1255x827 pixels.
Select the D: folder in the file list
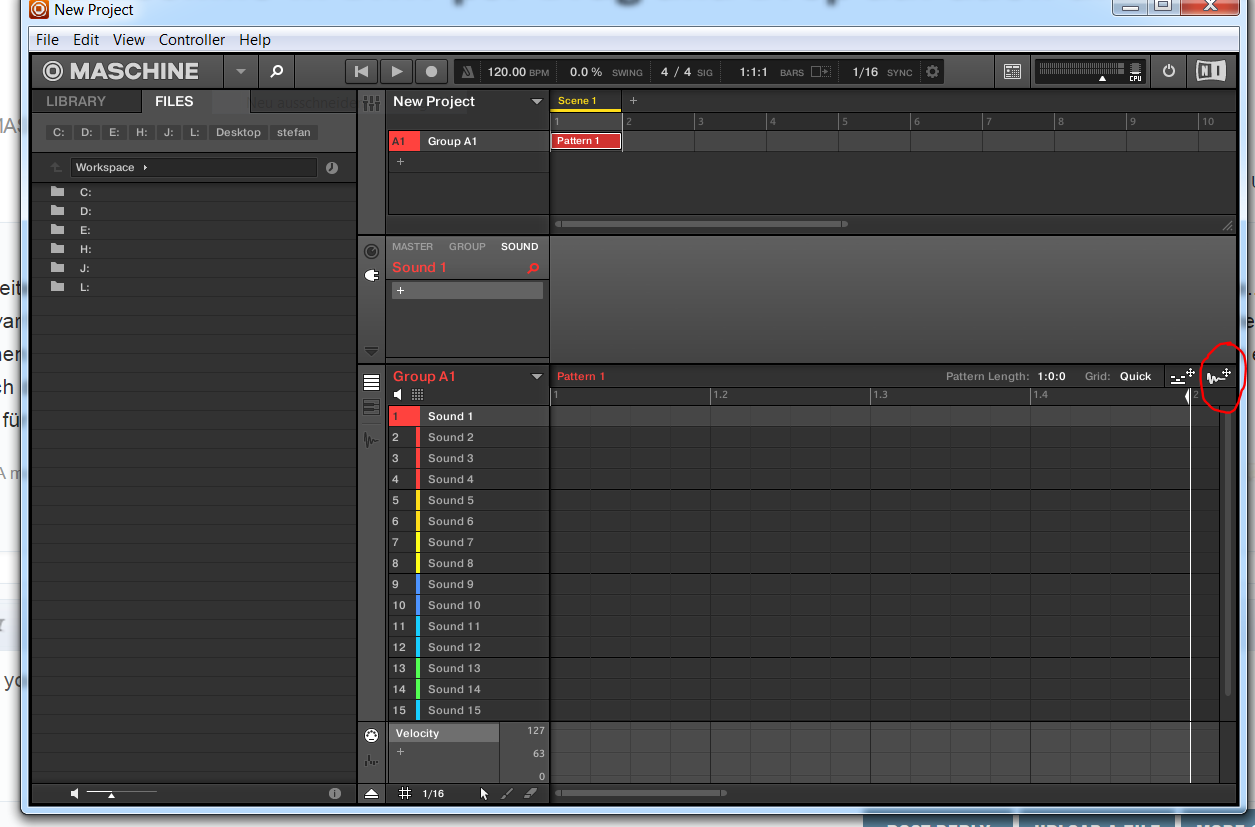[x=193, y=211]
